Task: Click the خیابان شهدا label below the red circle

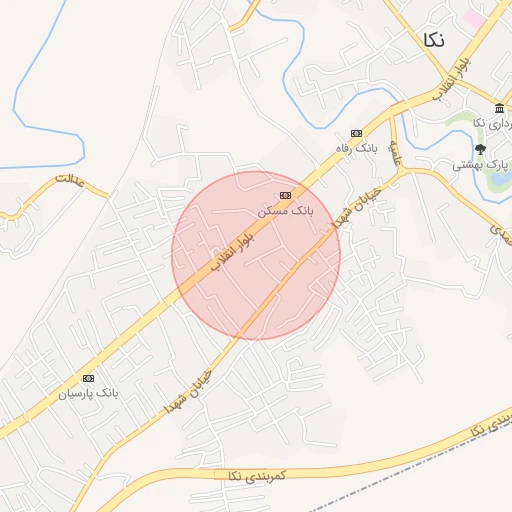Action: [x=189, y=391]
